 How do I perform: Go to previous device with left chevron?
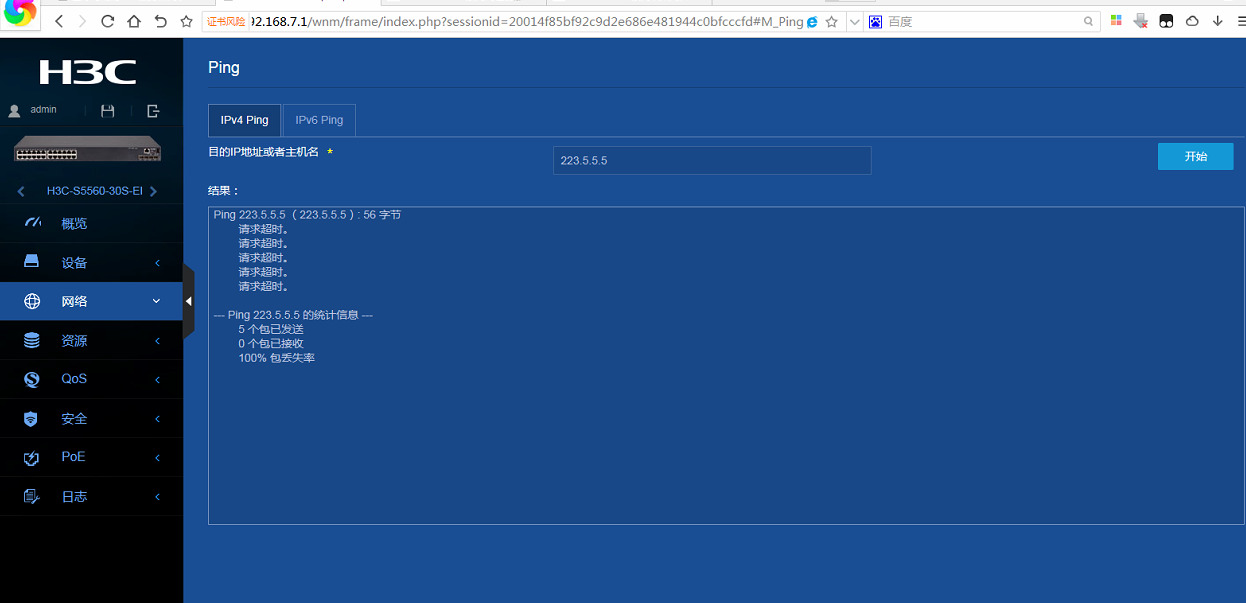[x=22, y=191]
